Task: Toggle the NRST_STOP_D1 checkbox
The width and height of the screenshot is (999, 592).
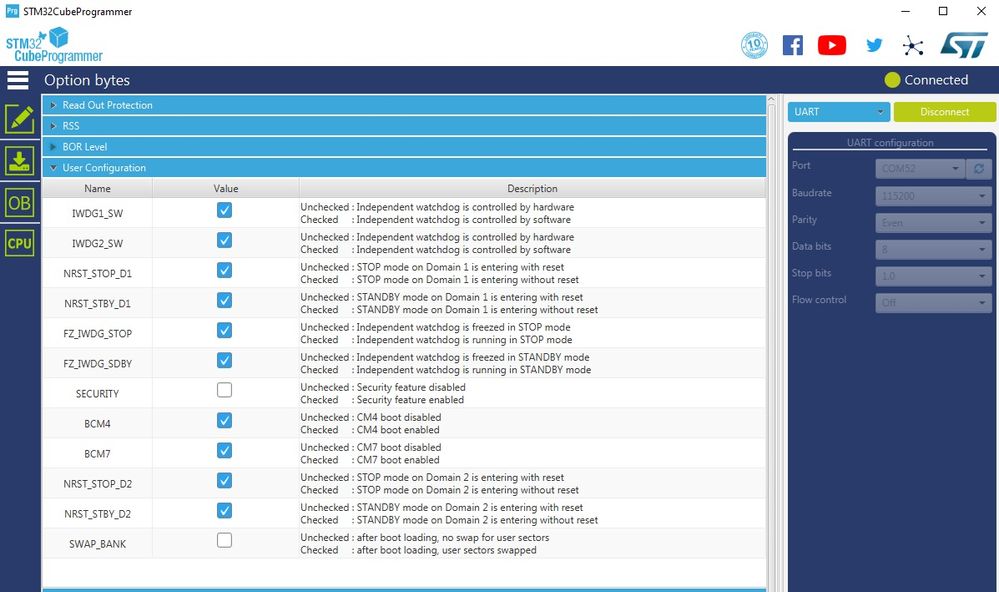Action: click(x=224, y=270)
